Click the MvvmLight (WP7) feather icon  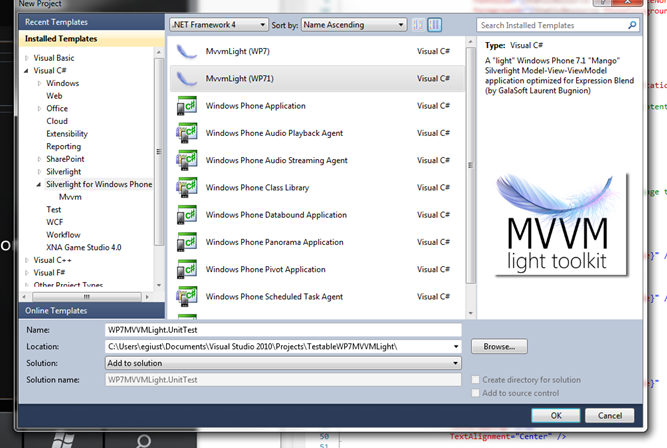click(x=187, y=51)
